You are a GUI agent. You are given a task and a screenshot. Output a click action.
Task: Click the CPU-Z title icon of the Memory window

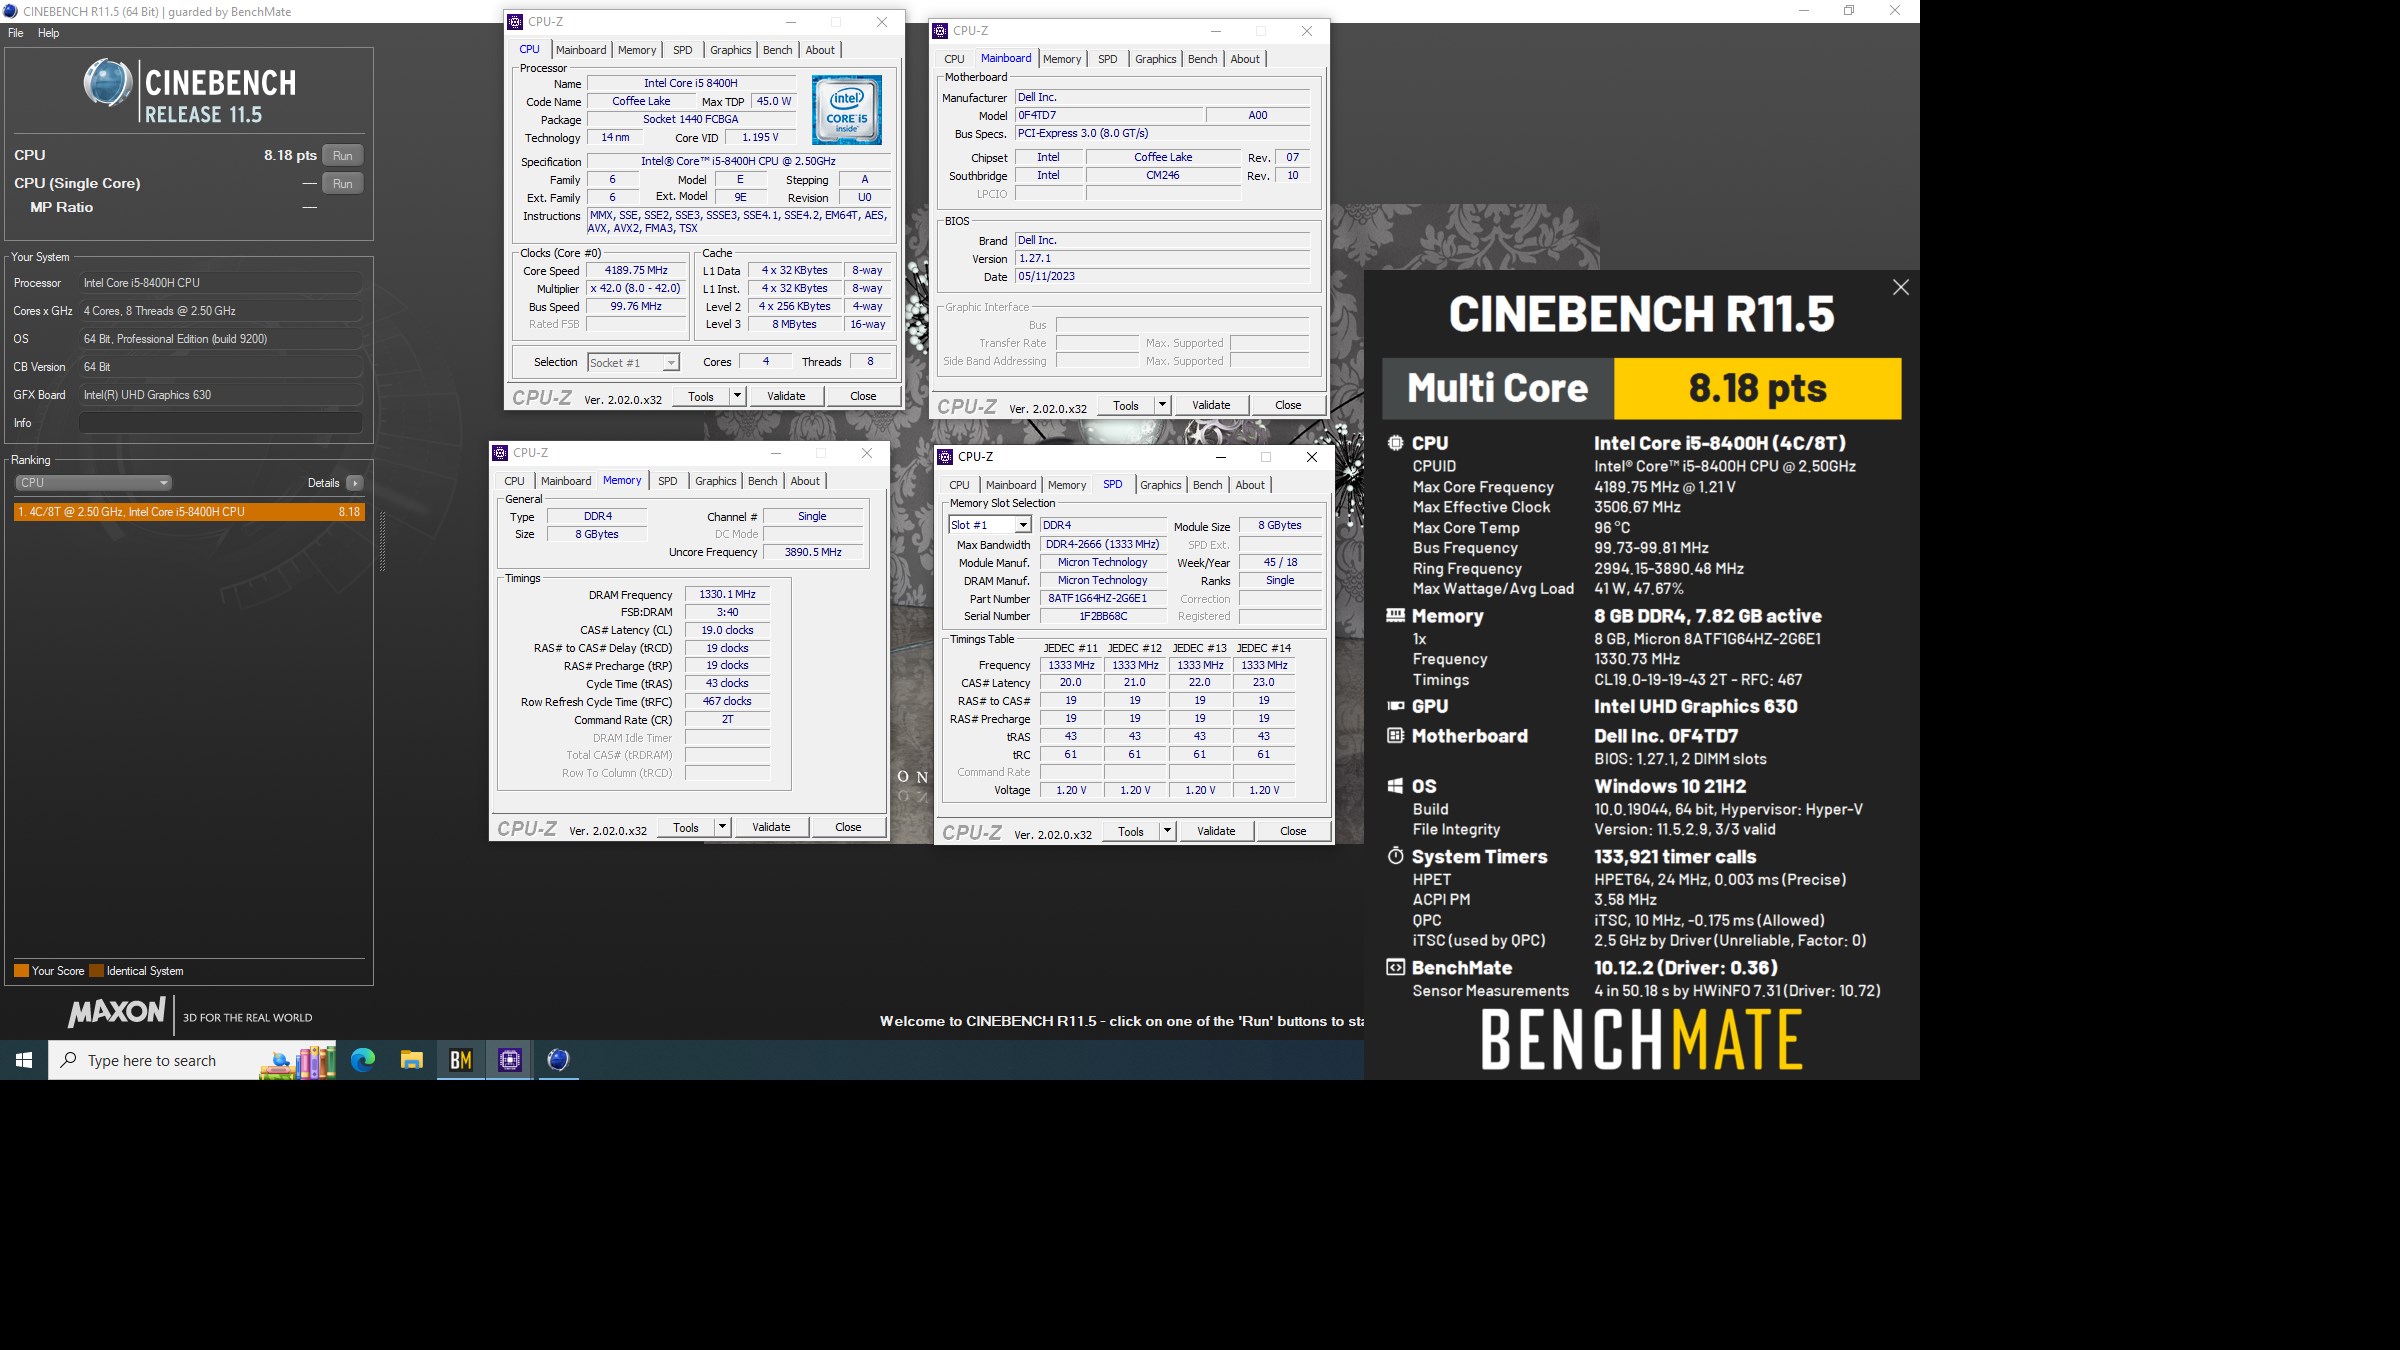pyautogui.click(x=500, y=453)
